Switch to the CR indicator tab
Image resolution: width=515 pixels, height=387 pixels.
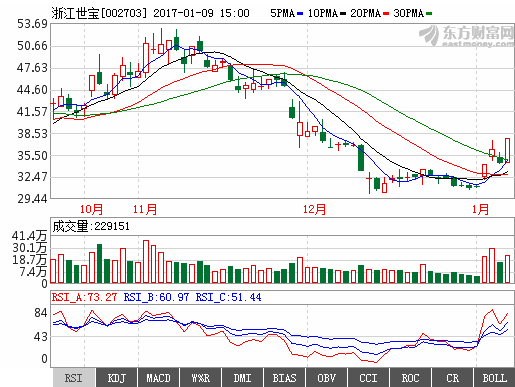(452, 378)
